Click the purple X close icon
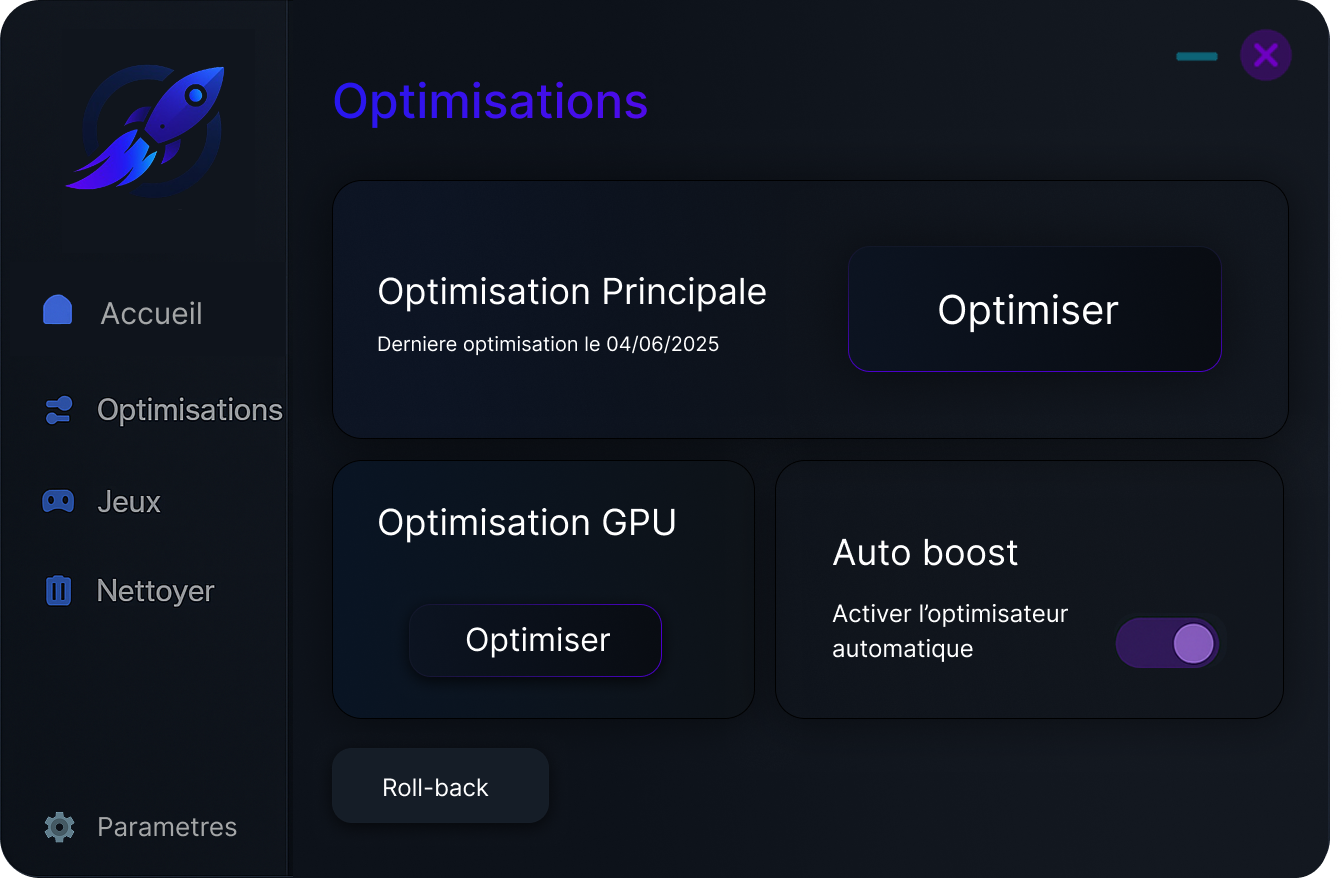This screenshot has width=1344, height=878. 1265,55
